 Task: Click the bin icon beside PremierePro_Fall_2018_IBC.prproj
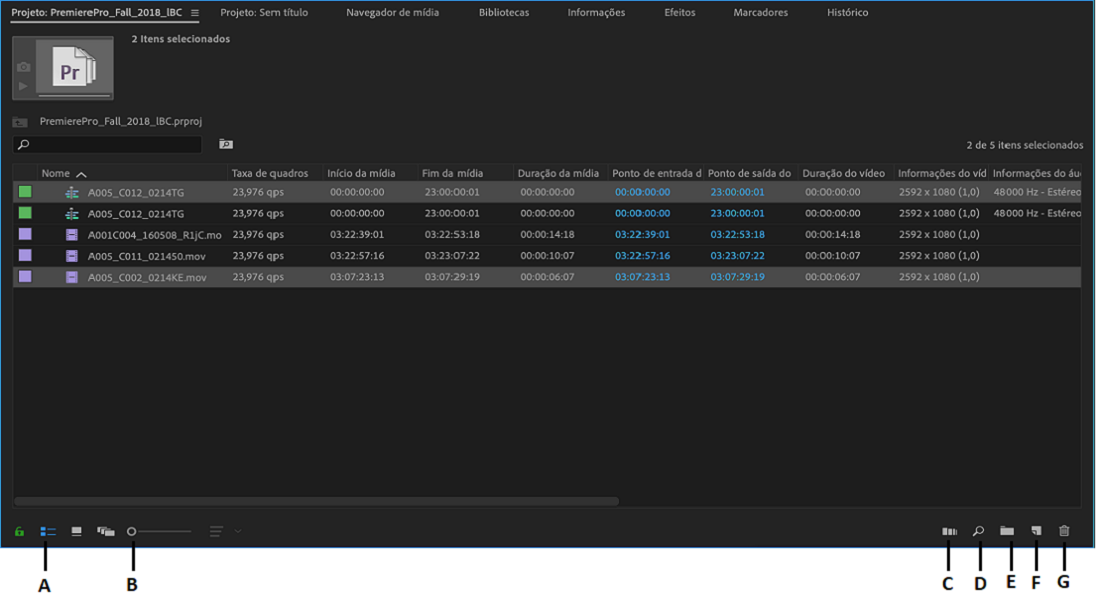coord(20,122)
